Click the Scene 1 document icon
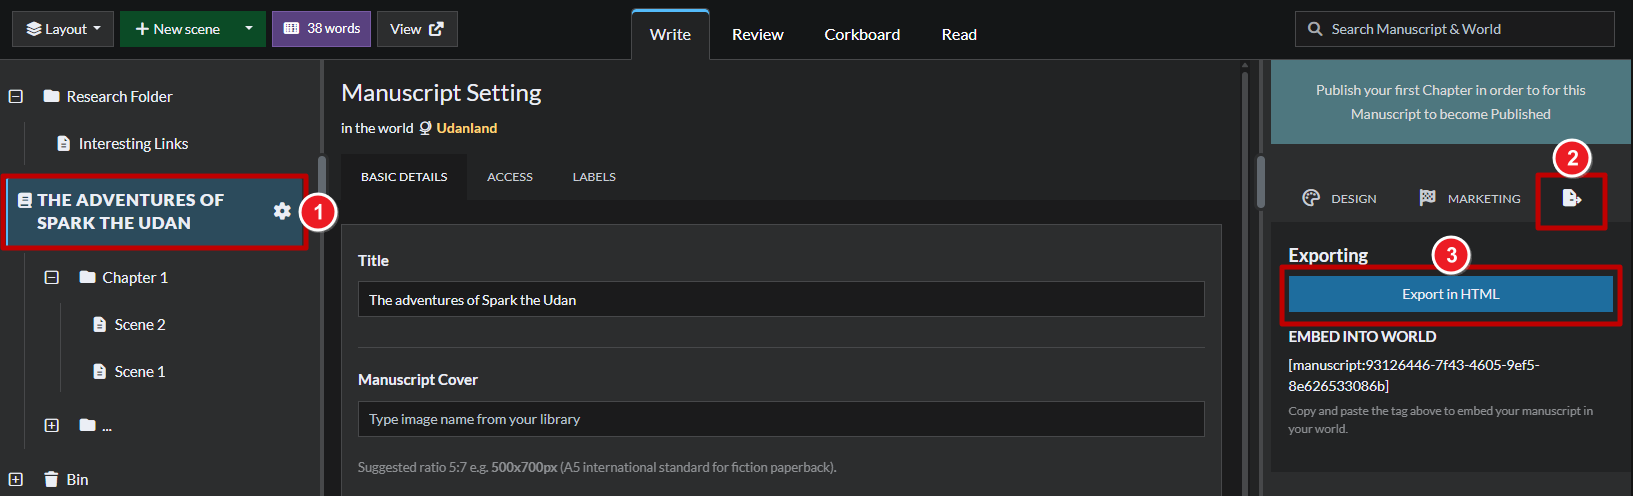1633x496 pixels. point(99,371)
